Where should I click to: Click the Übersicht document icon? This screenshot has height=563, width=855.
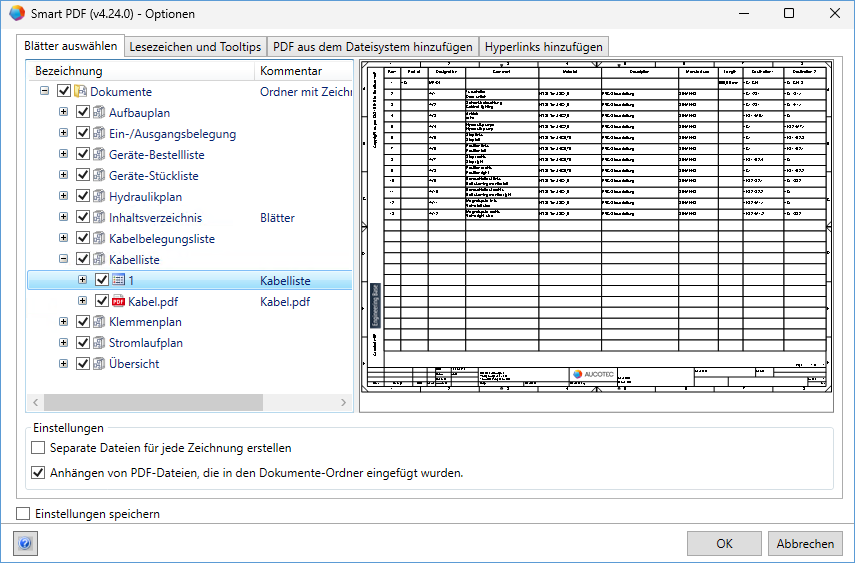click(x=99, y=364)
